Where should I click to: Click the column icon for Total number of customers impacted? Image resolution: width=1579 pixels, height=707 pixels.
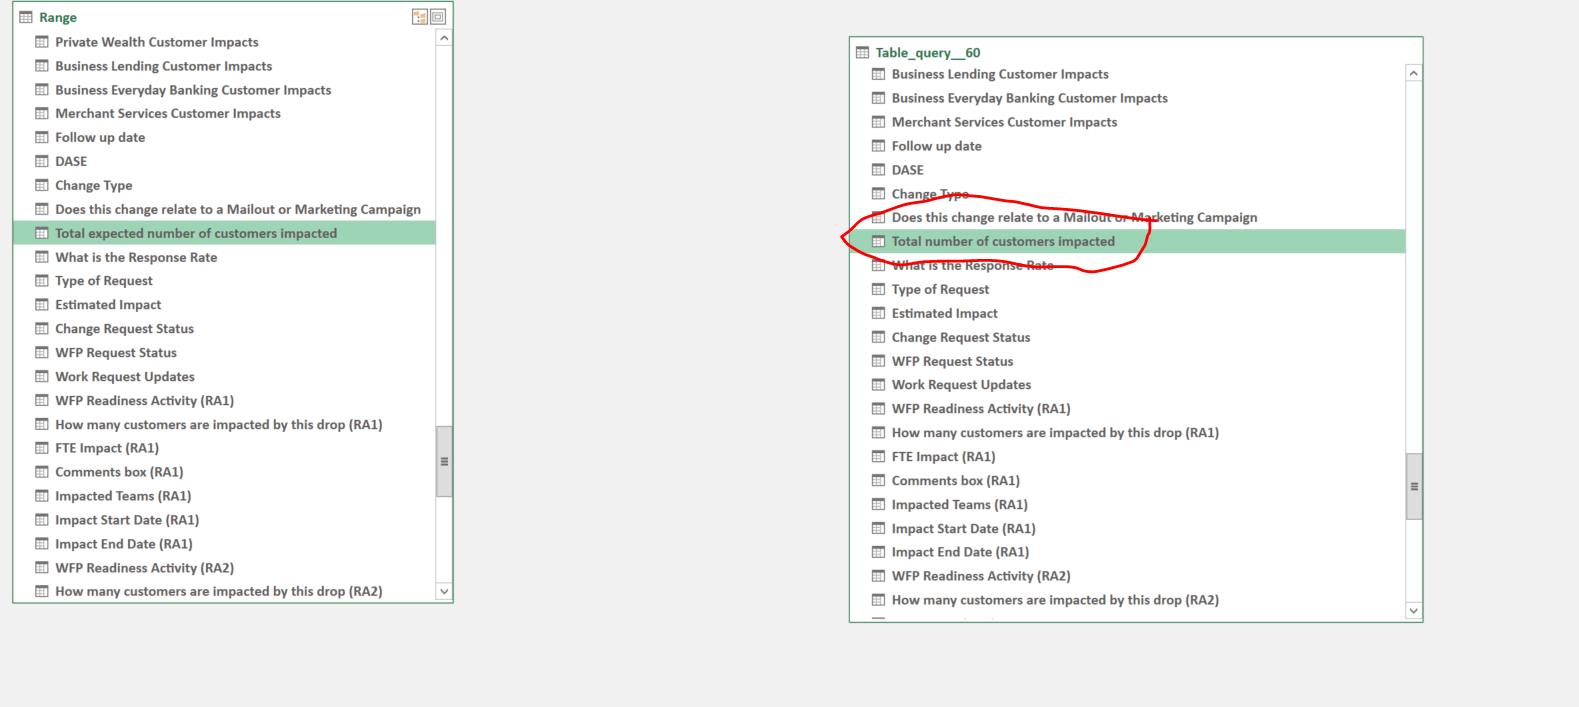[878, 241]
